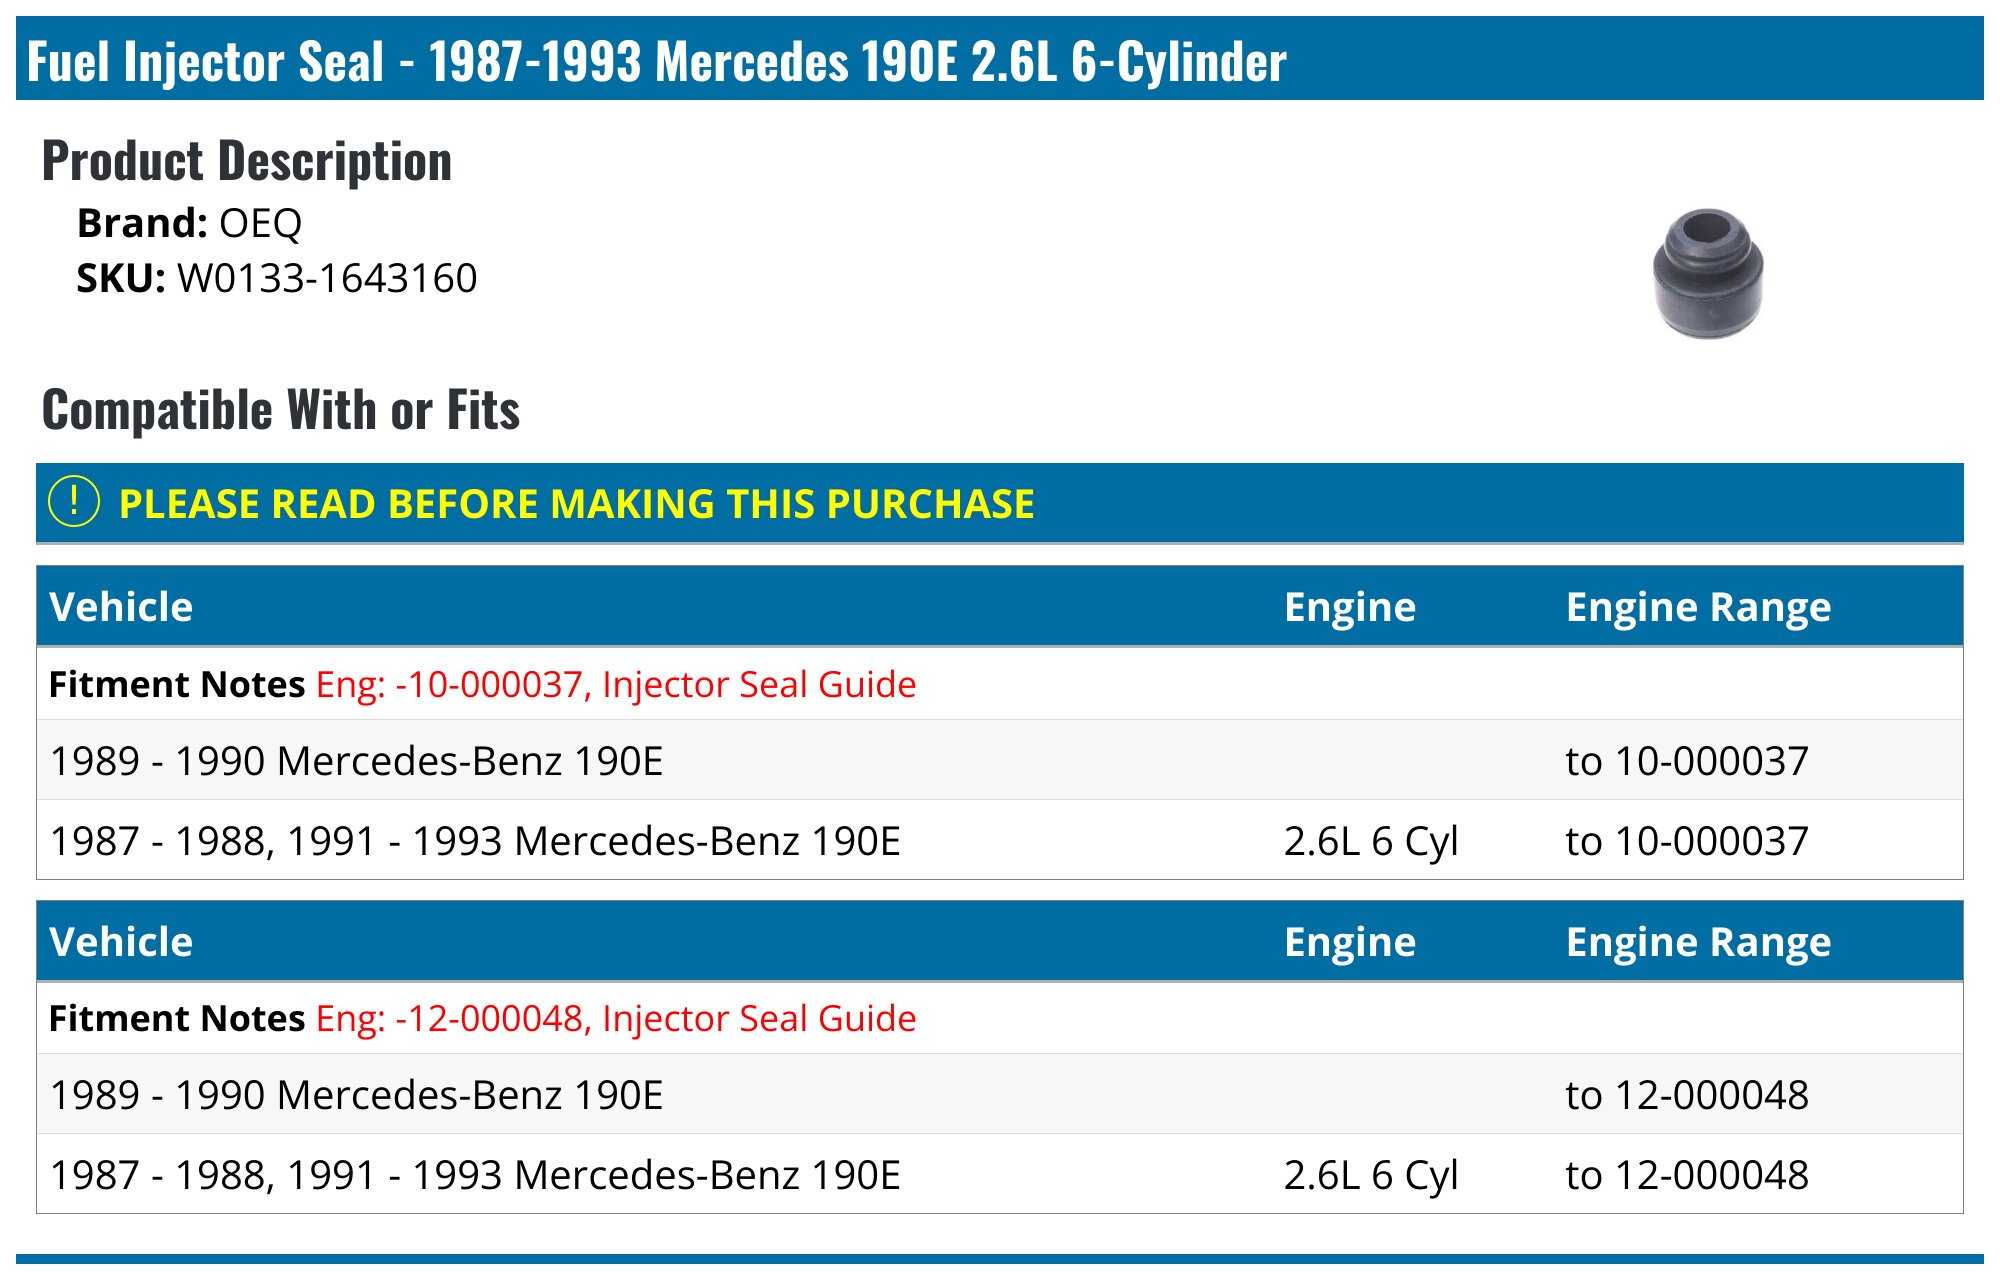The width and height of the screenshot is (2000, 1280).
Task: Click the yellow exclamation warning icon
Action: 74,502
